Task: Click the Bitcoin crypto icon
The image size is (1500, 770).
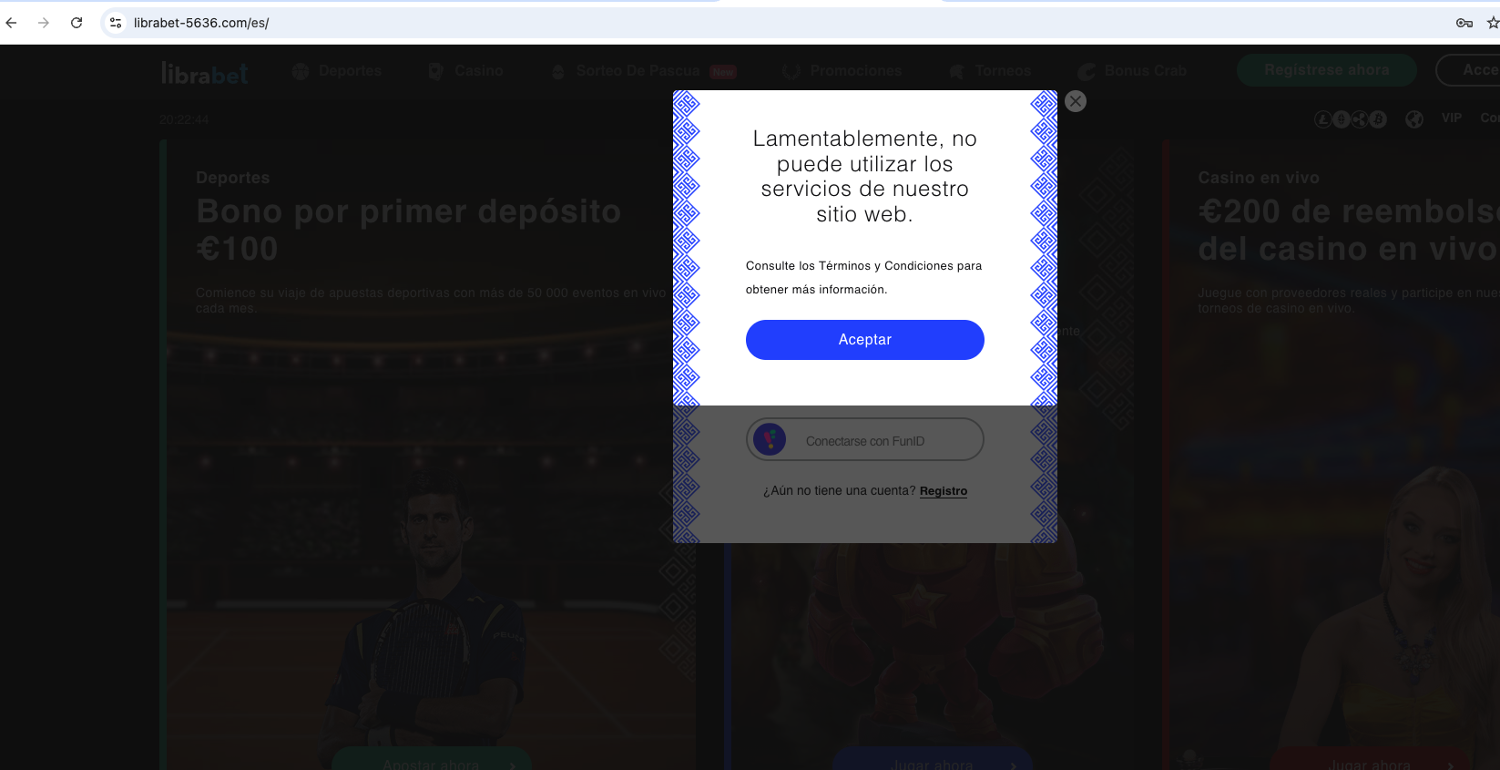Action: 1378,120
